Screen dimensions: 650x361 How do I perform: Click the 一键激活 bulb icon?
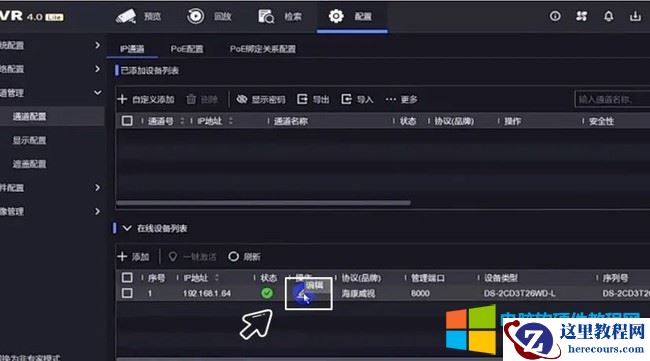(x=172, y=257)
